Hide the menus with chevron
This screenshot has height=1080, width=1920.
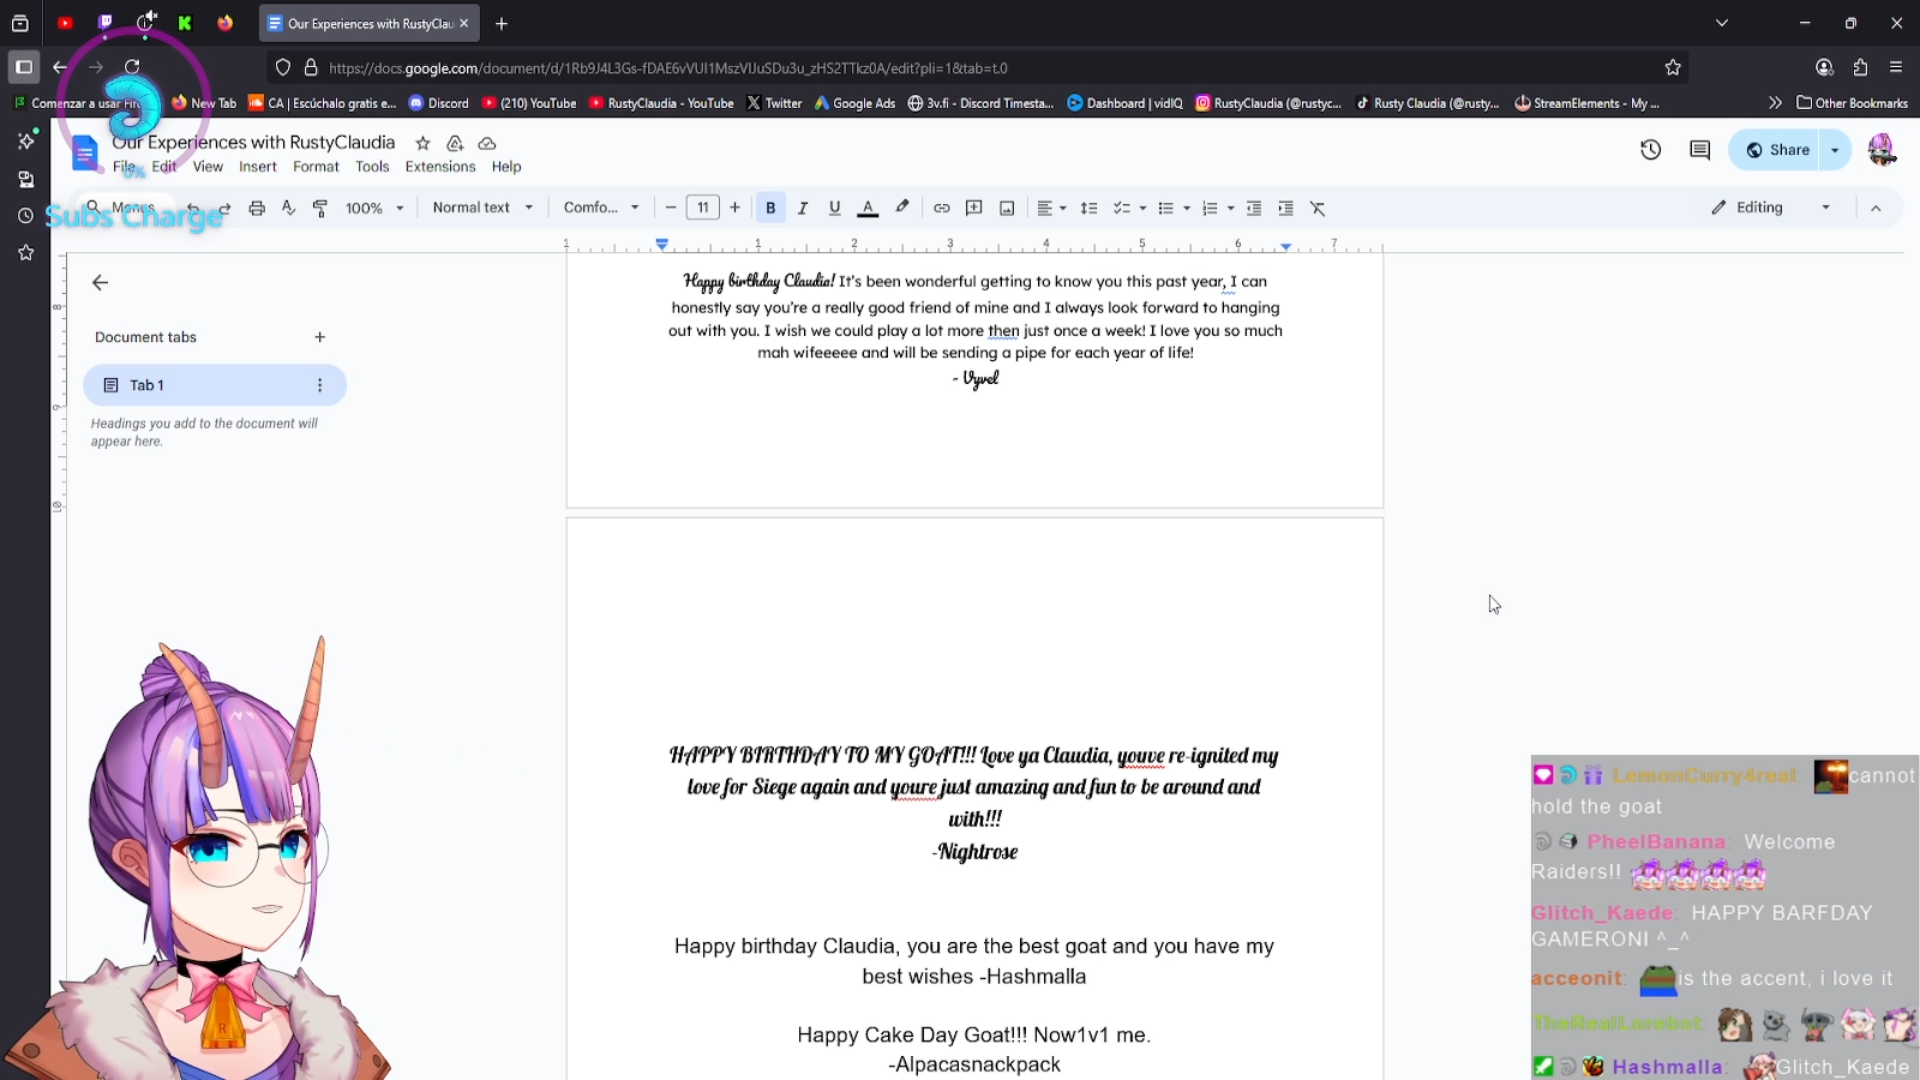(x=1876, y=208)
